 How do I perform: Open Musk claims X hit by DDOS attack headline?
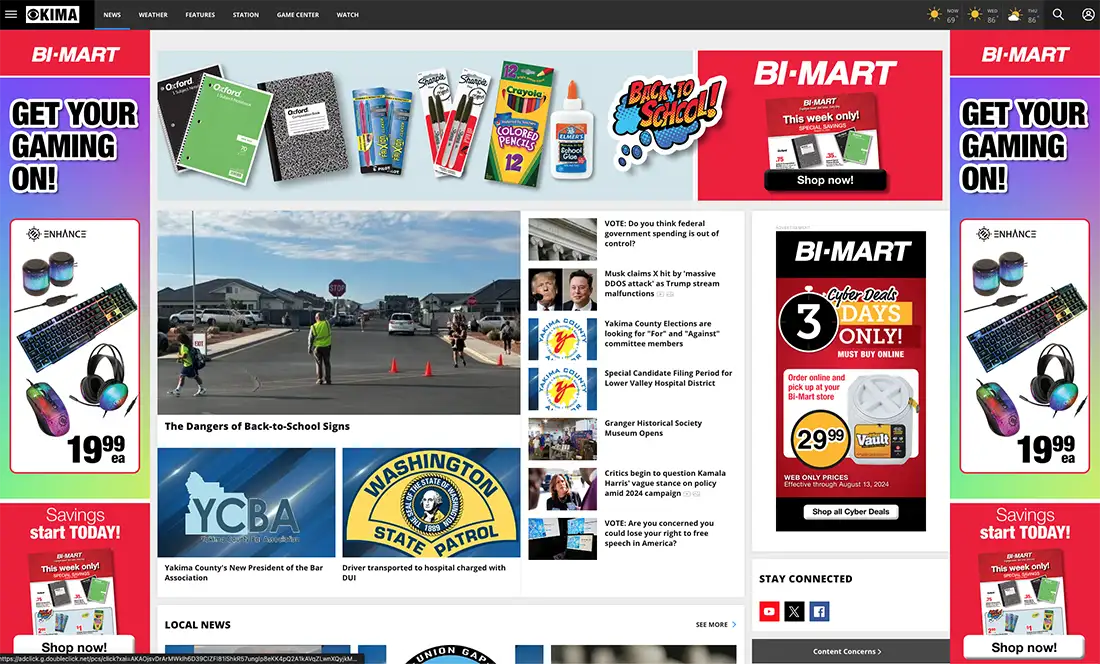coord(662,283)
